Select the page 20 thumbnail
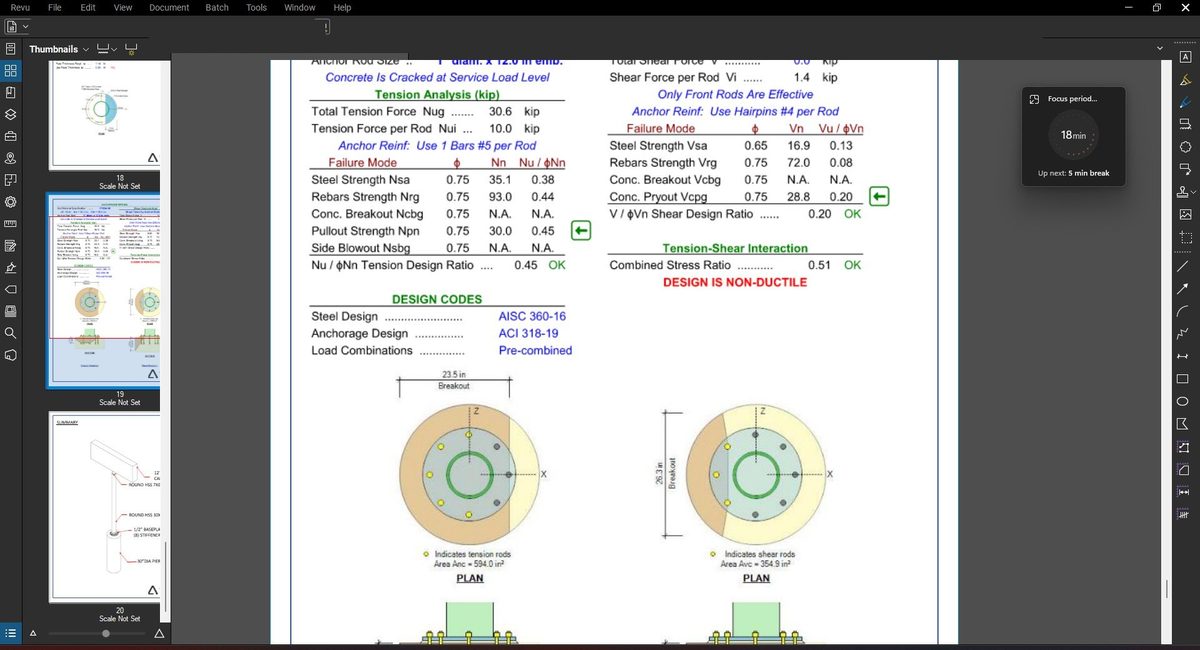 click(x=108, y=508)
